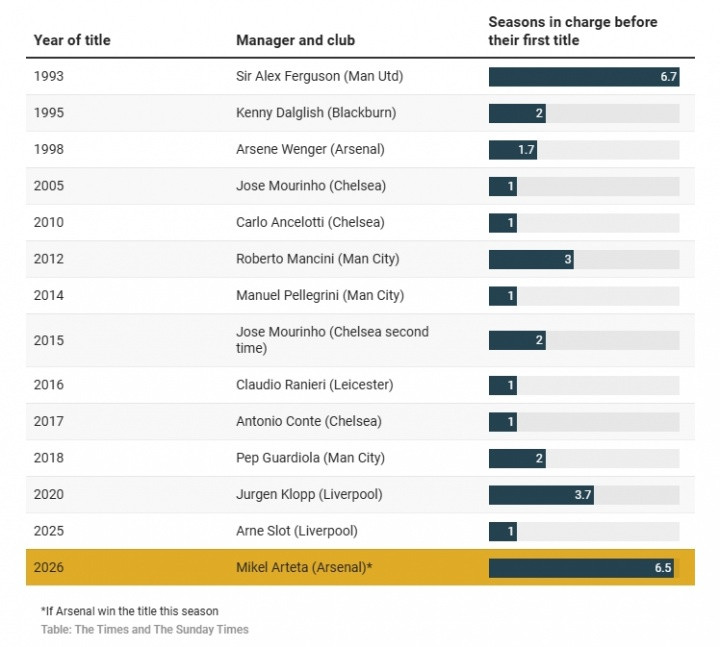Select the 2016 year cell
The height and width of the screenshot is (647, 720).
pos(49,385)
